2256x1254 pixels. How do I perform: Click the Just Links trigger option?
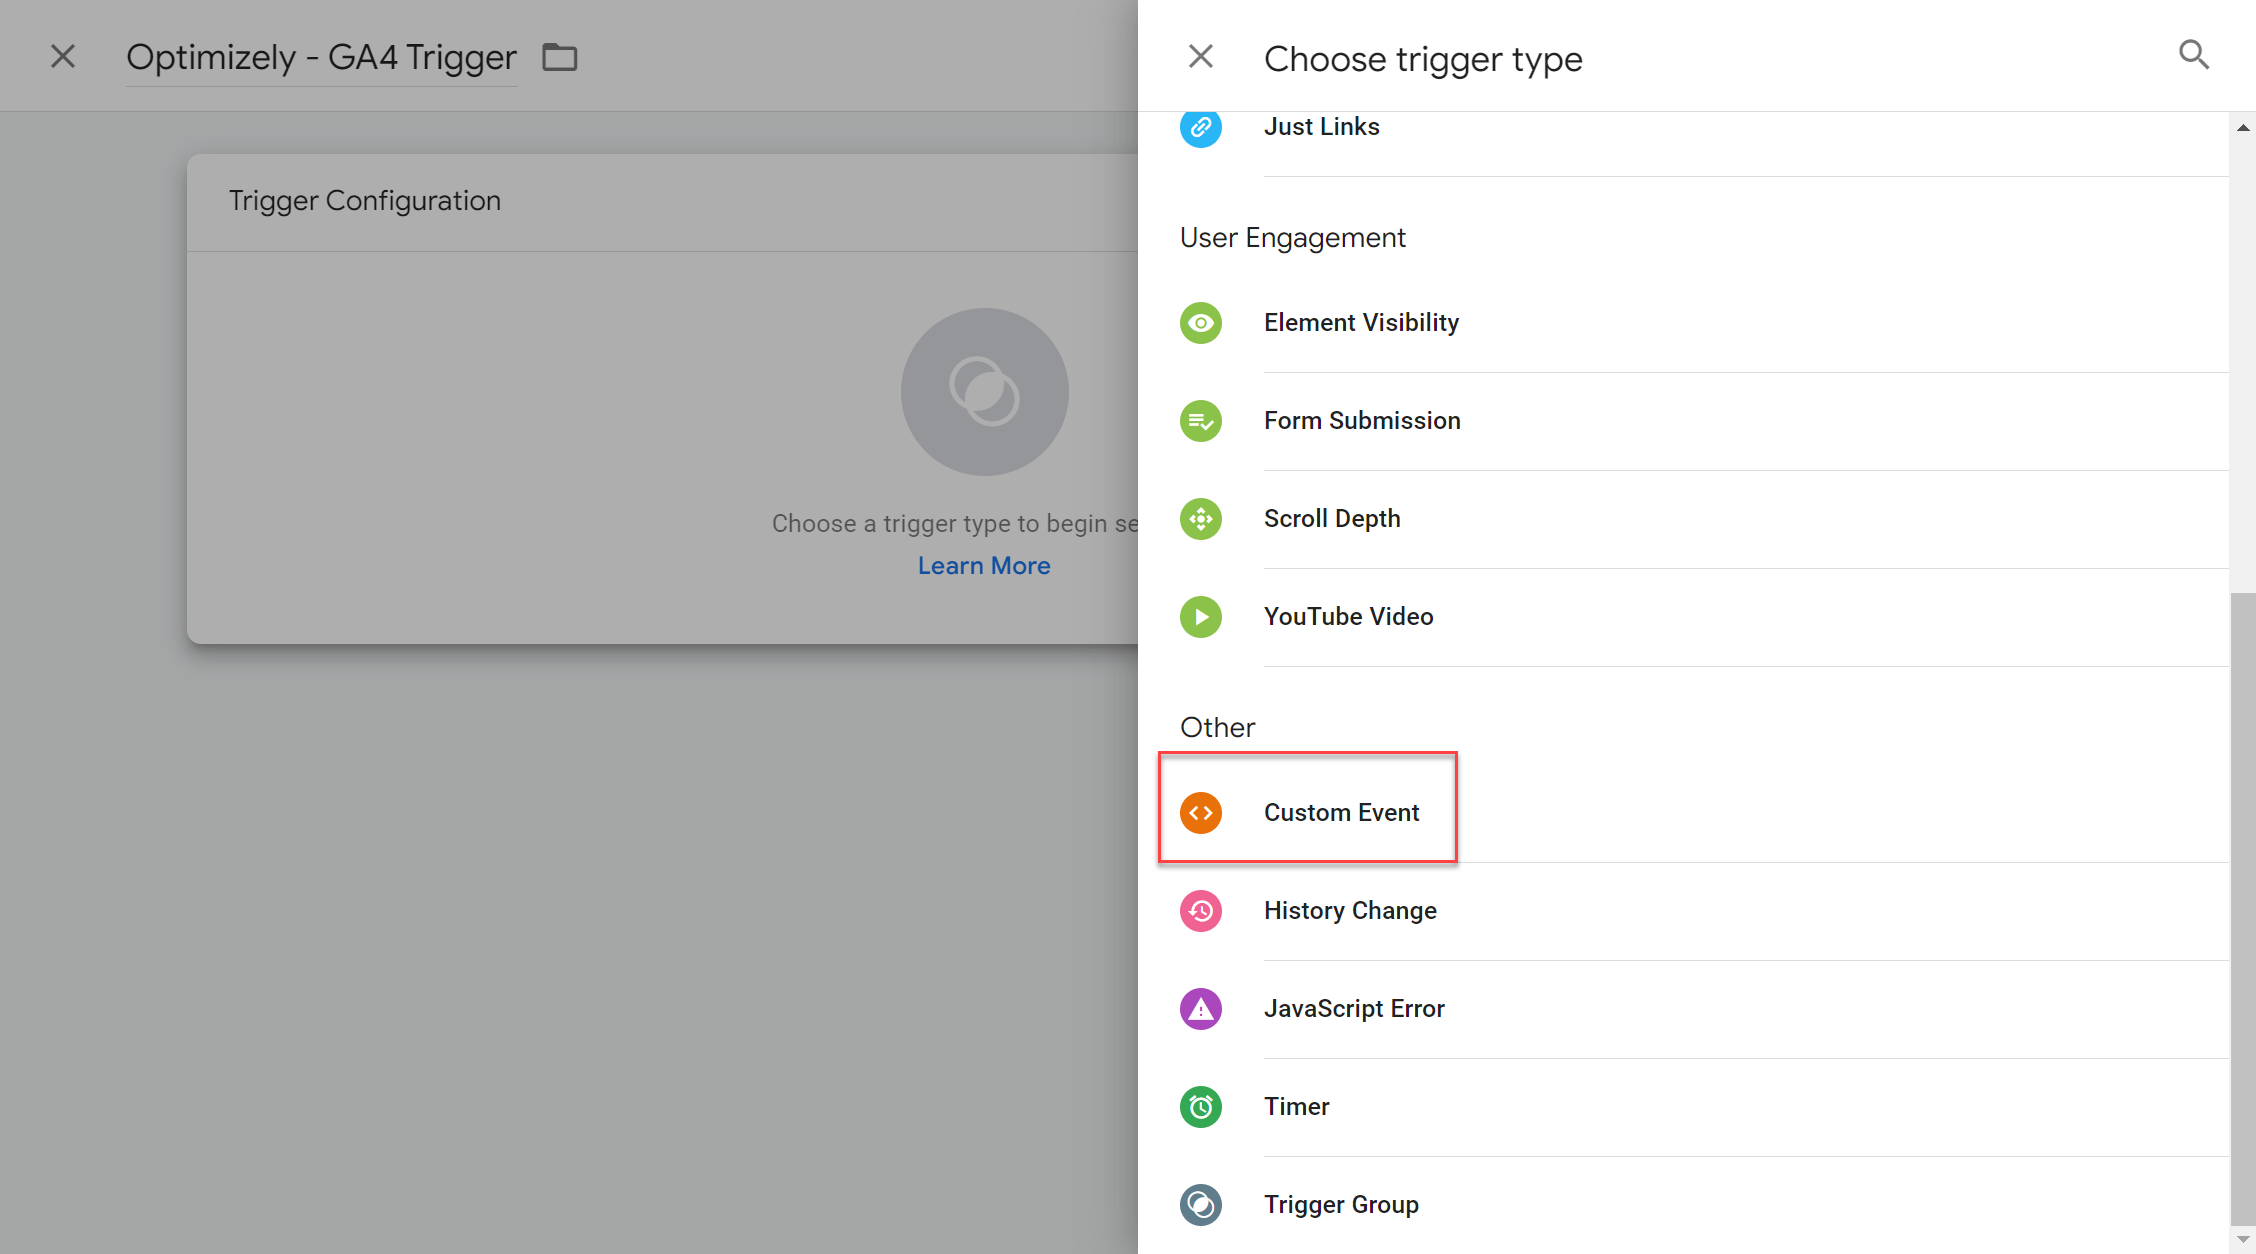(1320, 127)
